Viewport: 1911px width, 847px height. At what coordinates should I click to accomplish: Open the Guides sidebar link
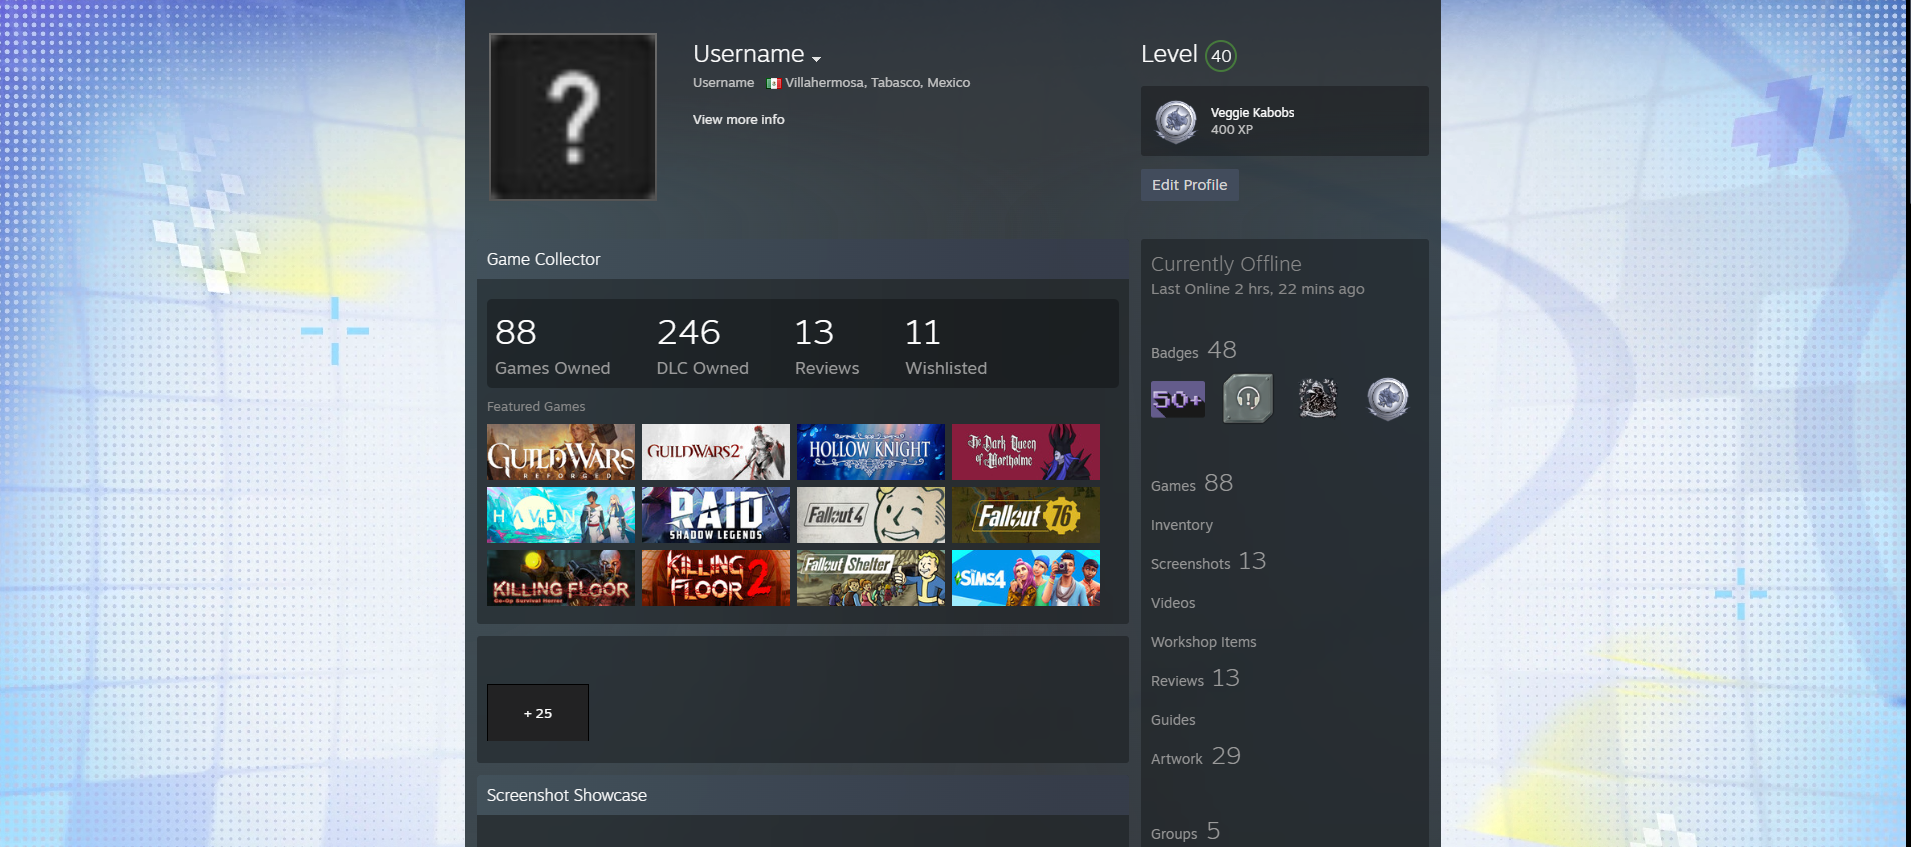pyautogui.click(x=1173, y=720)
